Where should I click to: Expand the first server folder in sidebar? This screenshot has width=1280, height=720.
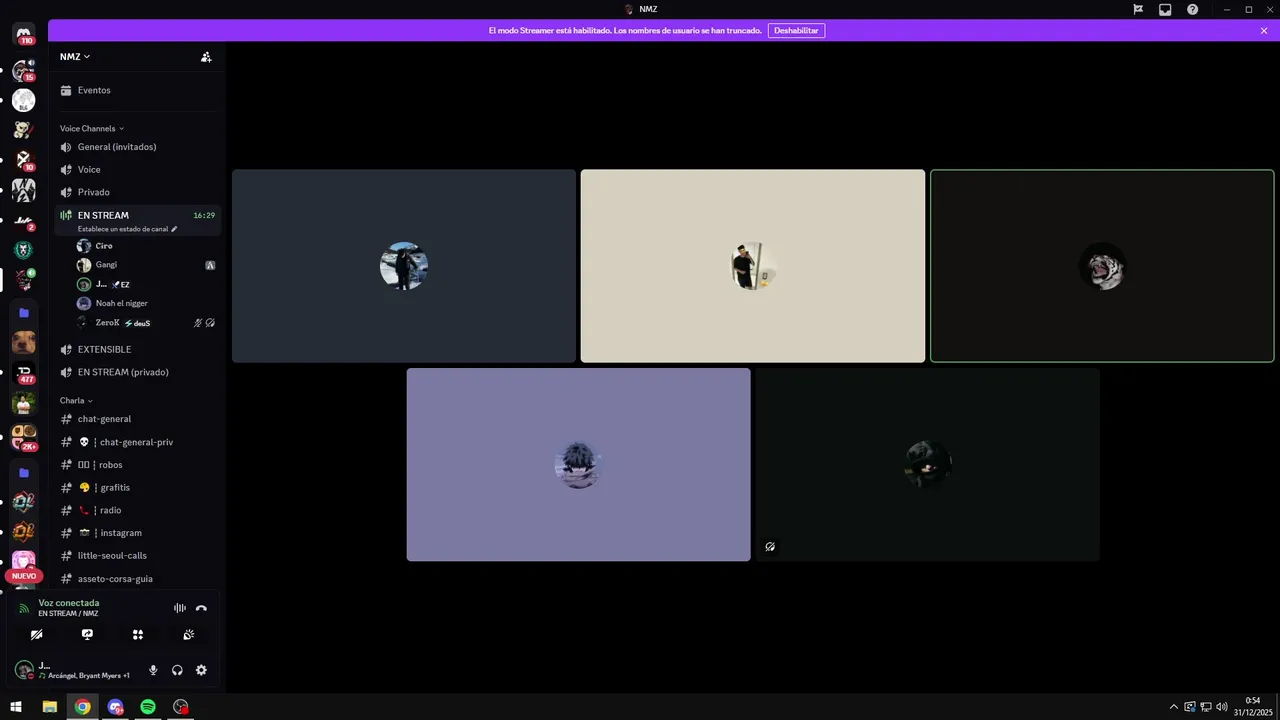pyautogui.click(x=24, y=313)
